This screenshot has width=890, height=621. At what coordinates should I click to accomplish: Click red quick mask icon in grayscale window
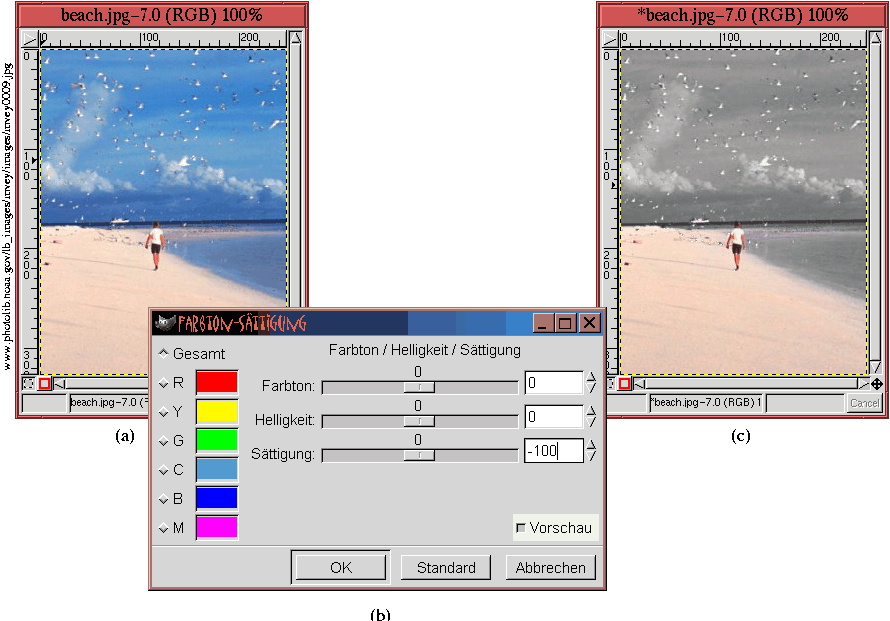coord(625,383)
